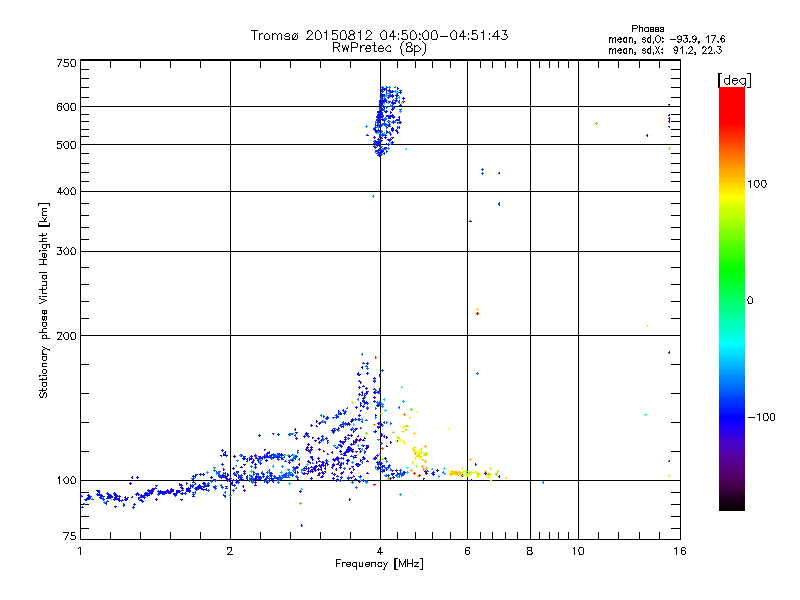
Task: Click the x-axis '4' tick label
Action: coord(380,551)
